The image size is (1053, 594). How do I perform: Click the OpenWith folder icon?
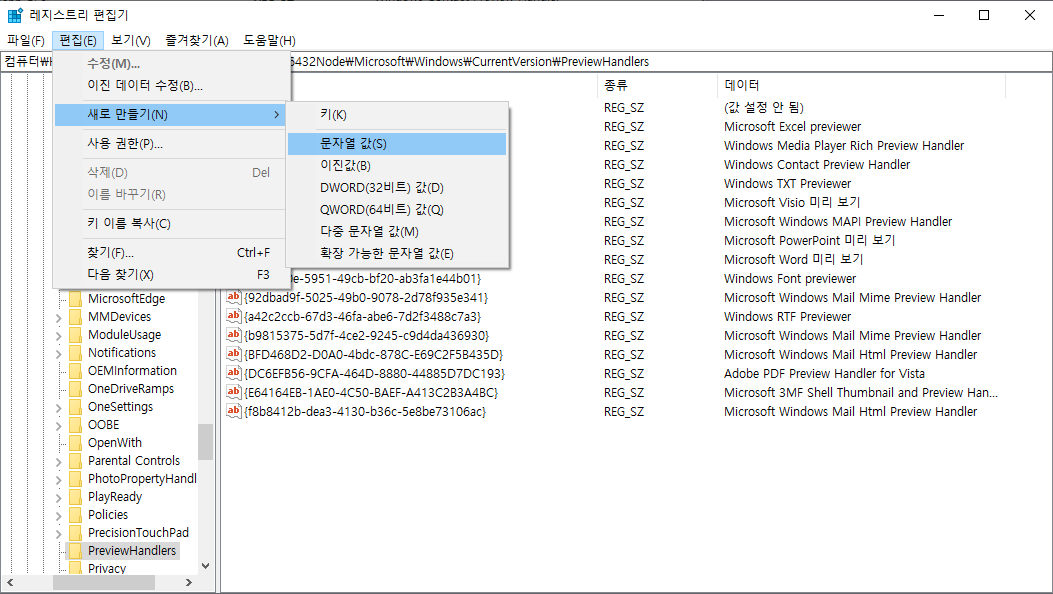coord(75,443)
